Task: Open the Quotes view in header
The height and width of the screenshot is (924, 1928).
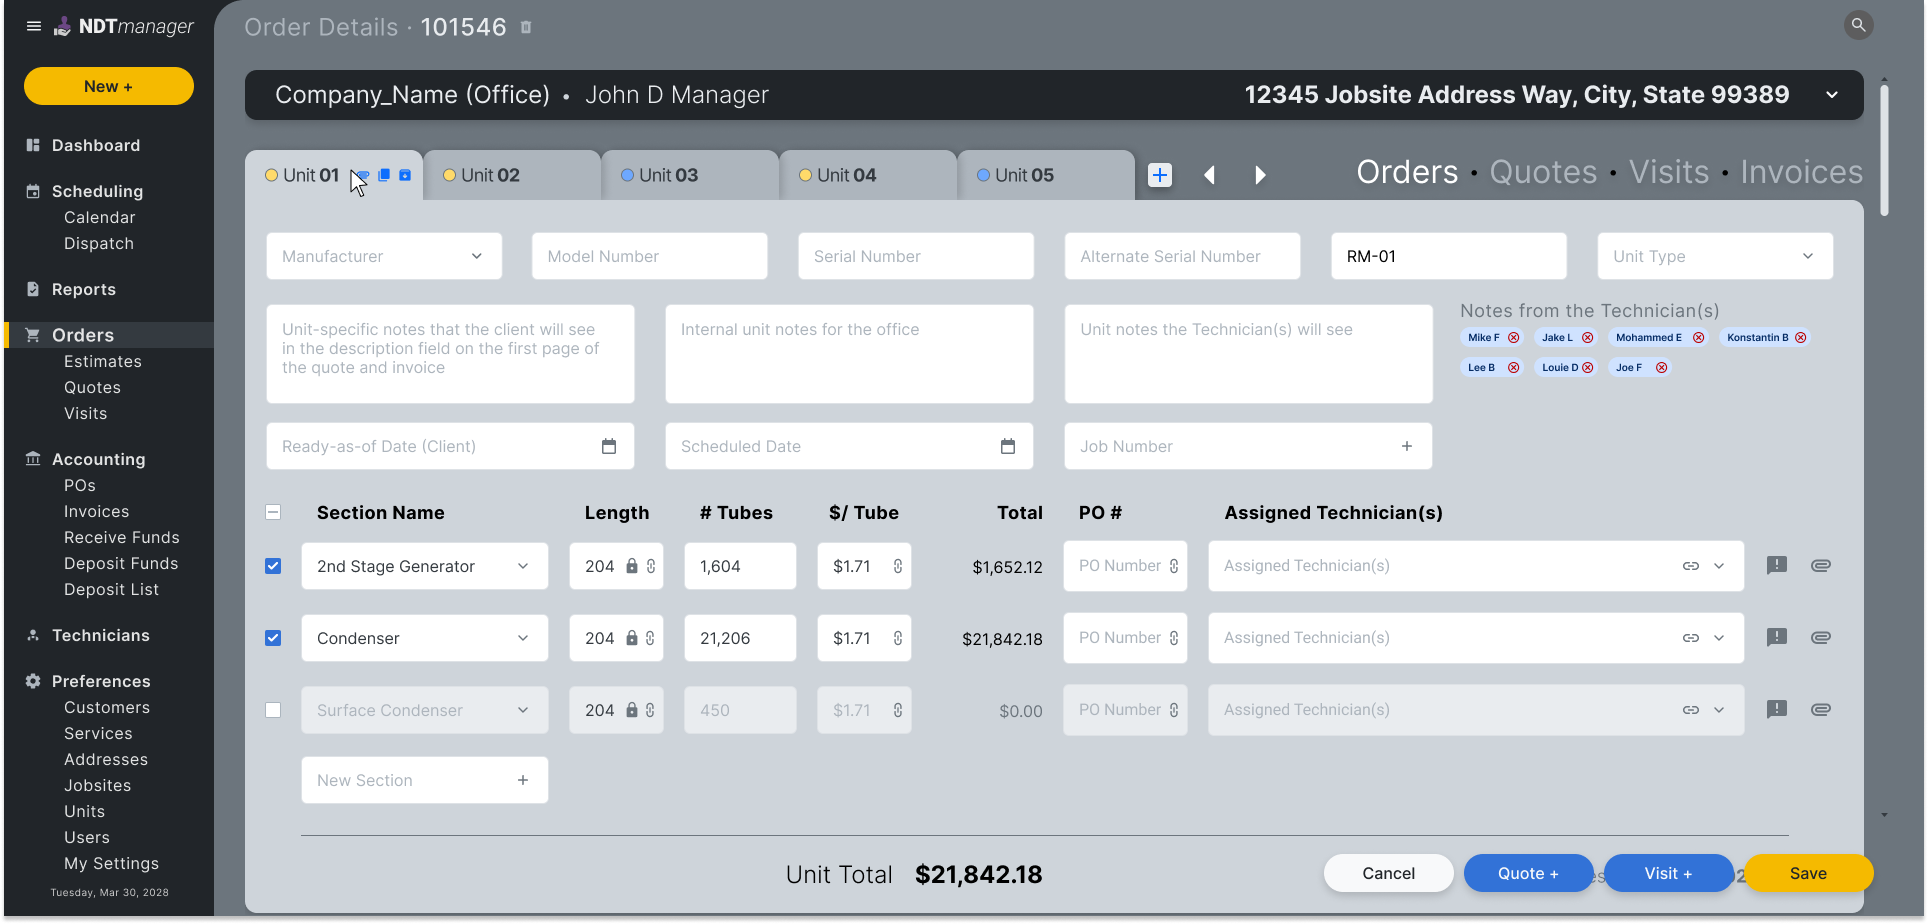Action: [1543, 172]
